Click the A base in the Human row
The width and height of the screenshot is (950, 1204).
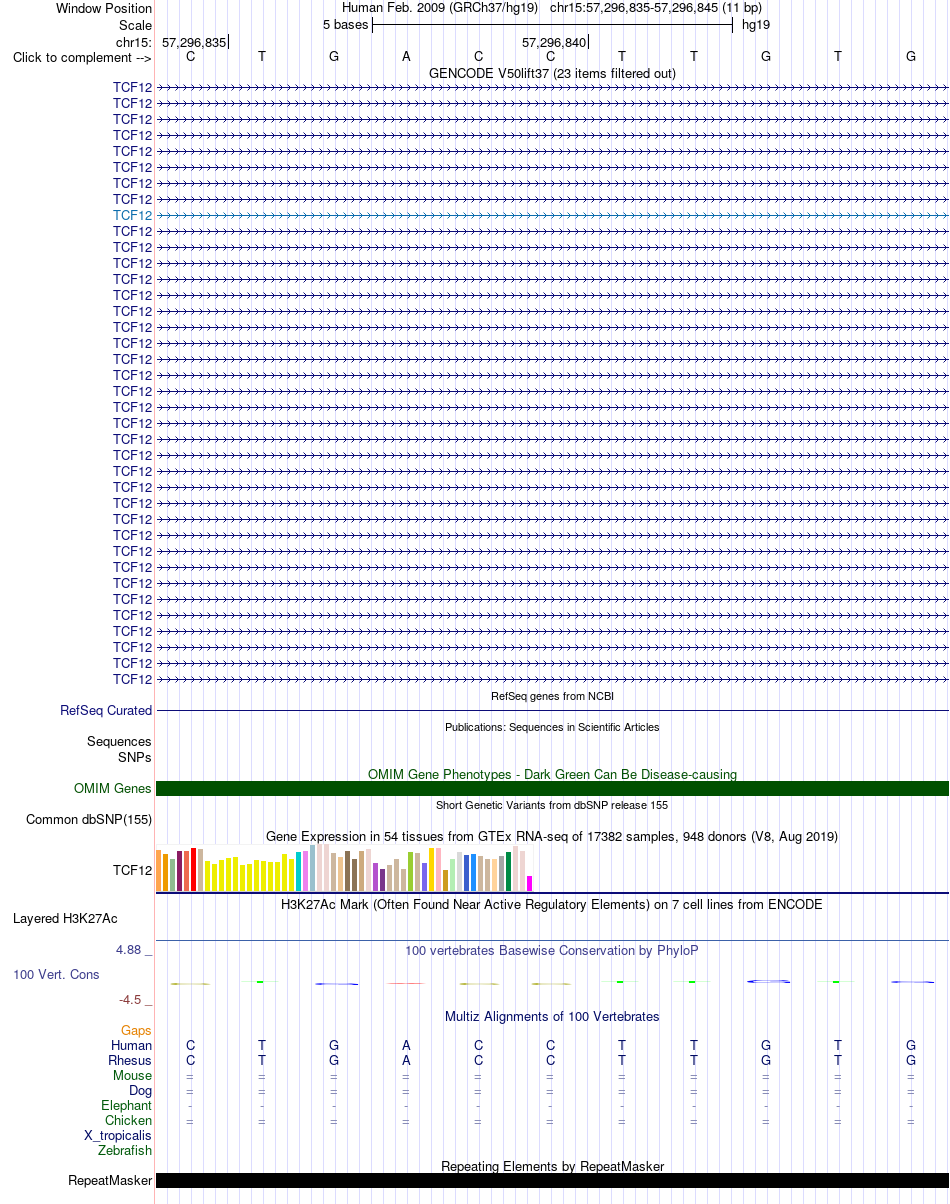point(406,1045)
